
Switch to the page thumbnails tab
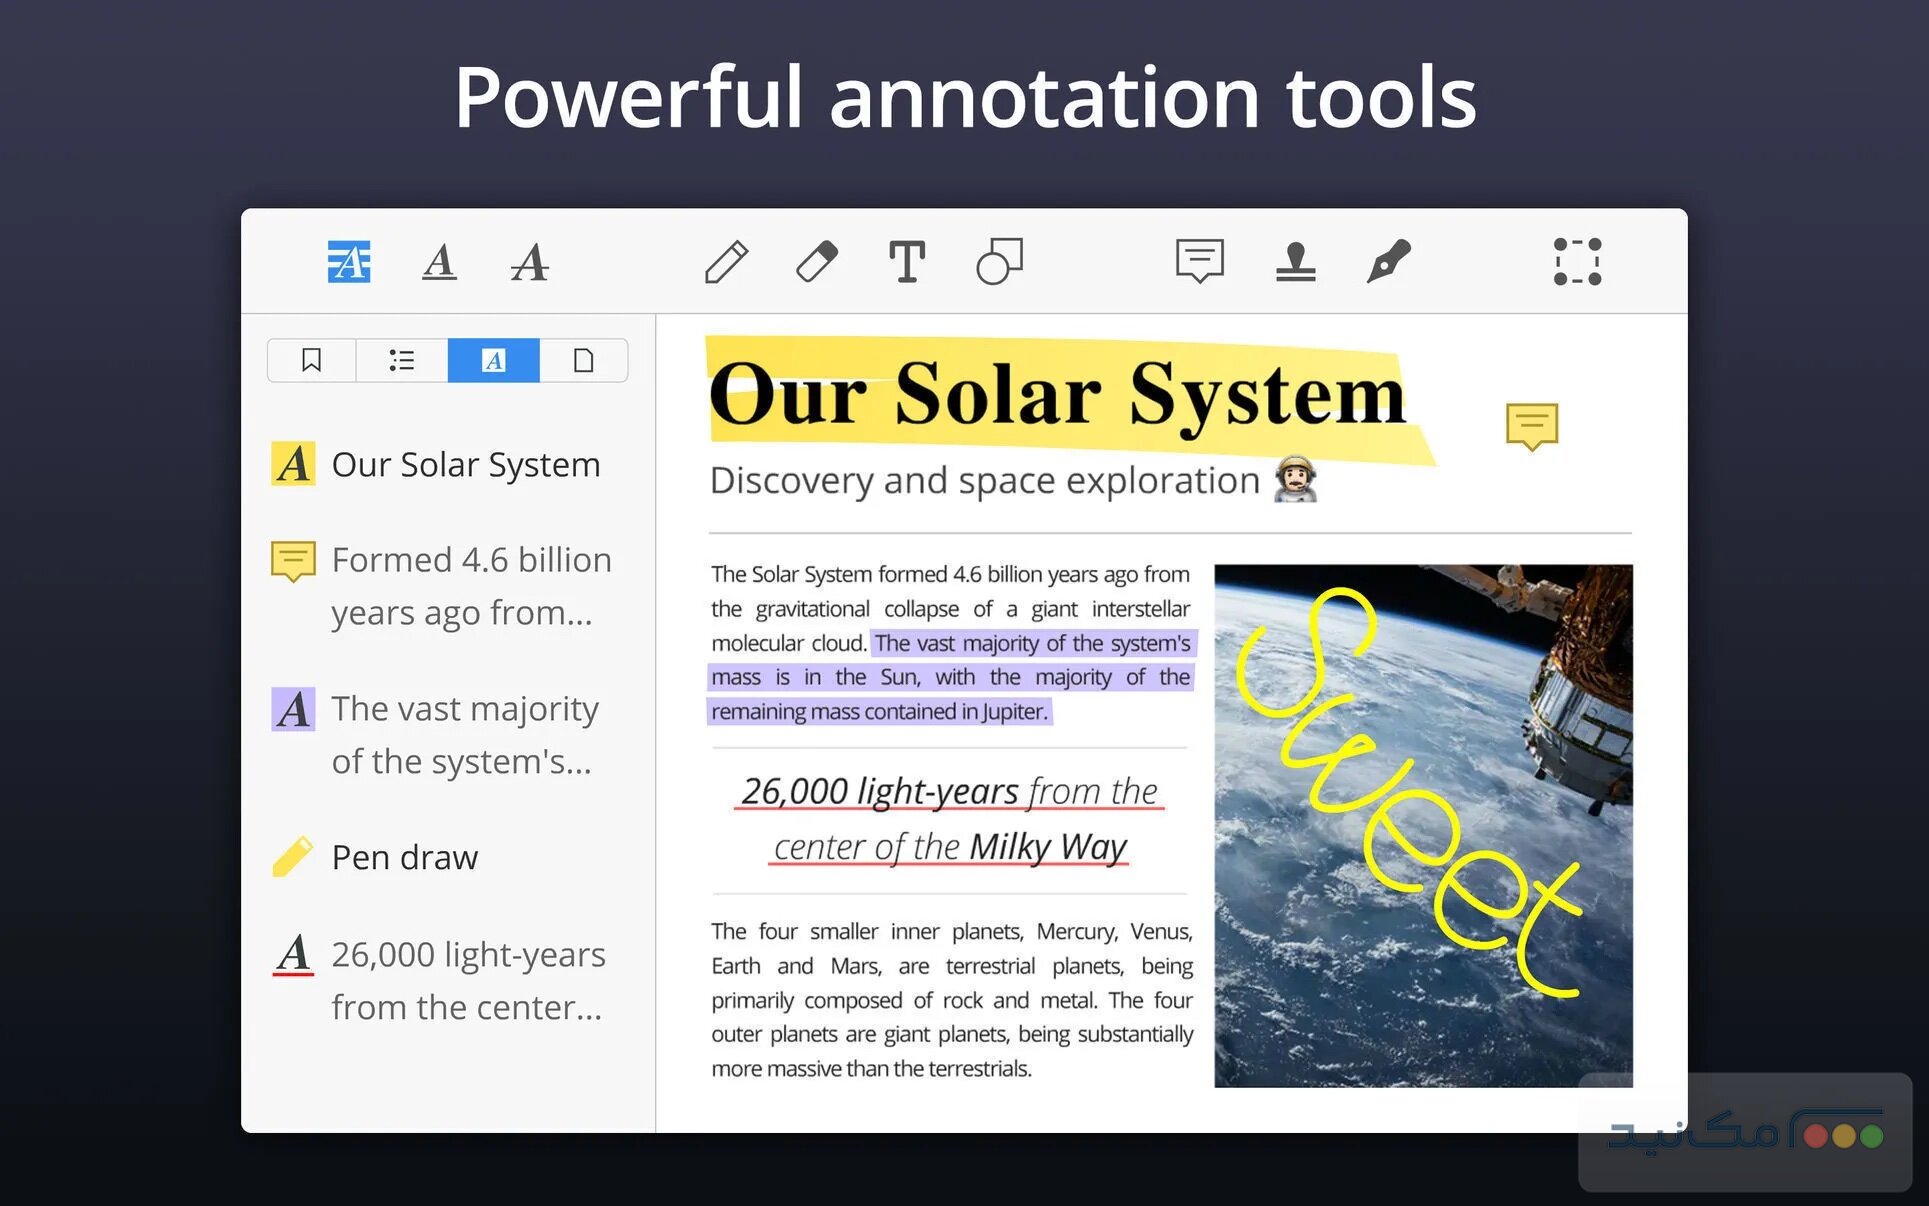coord(584,360)
